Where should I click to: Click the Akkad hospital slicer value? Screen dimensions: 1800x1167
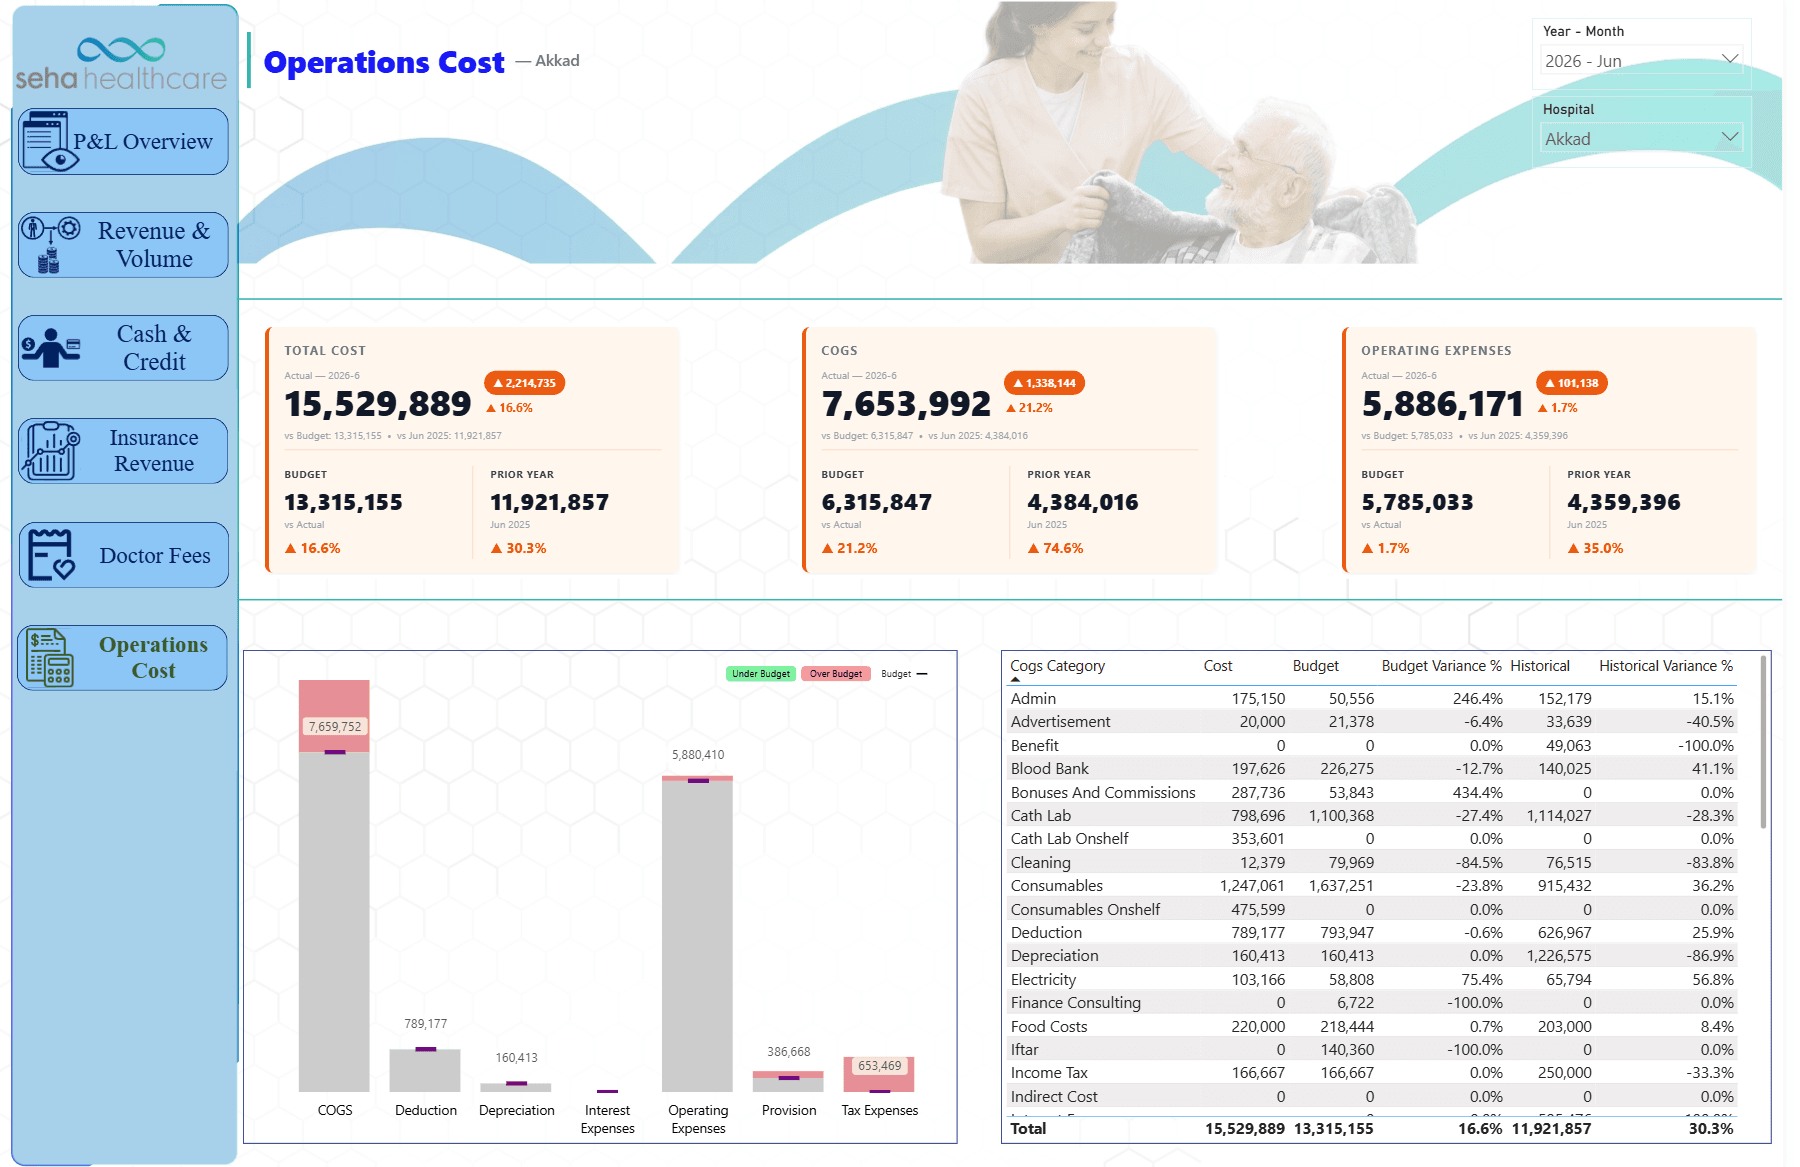(1567, 139)
